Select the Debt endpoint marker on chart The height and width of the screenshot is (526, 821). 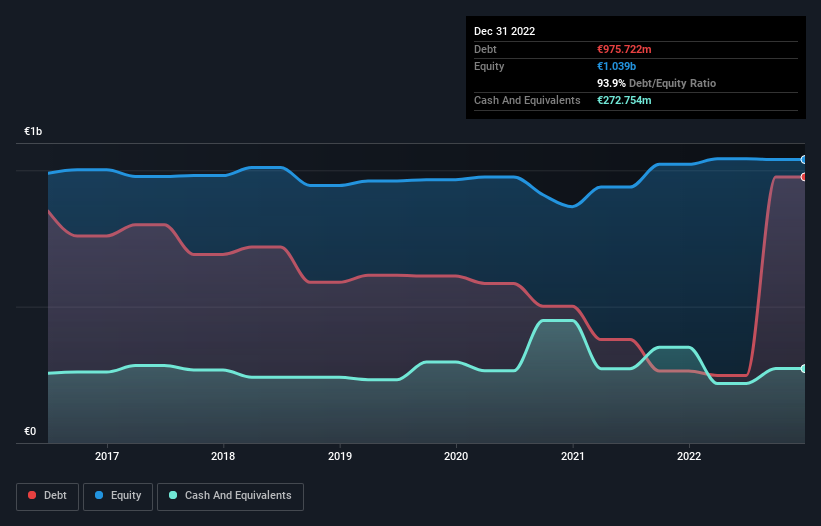click(x=804, y=177)
